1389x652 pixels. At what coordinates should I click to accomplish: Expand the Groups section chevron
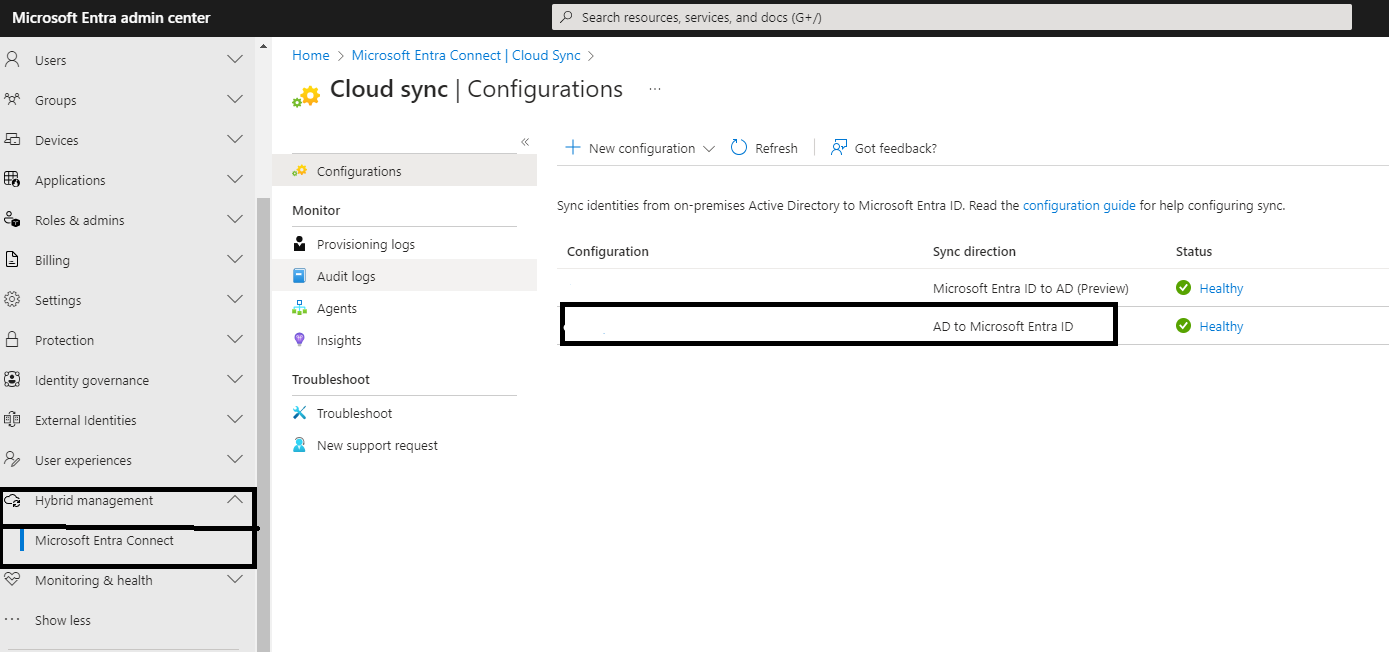pyautogui.click(x=235, y=100)
